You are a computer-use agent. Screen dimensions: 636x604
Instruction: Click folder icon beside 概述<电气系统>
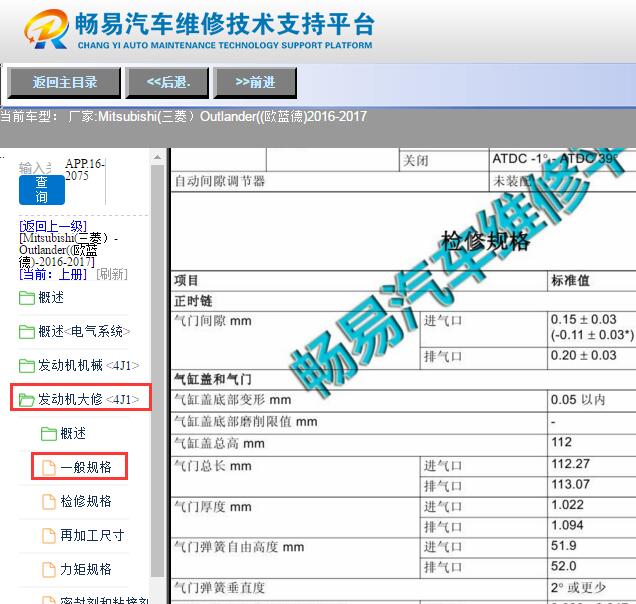27,332
